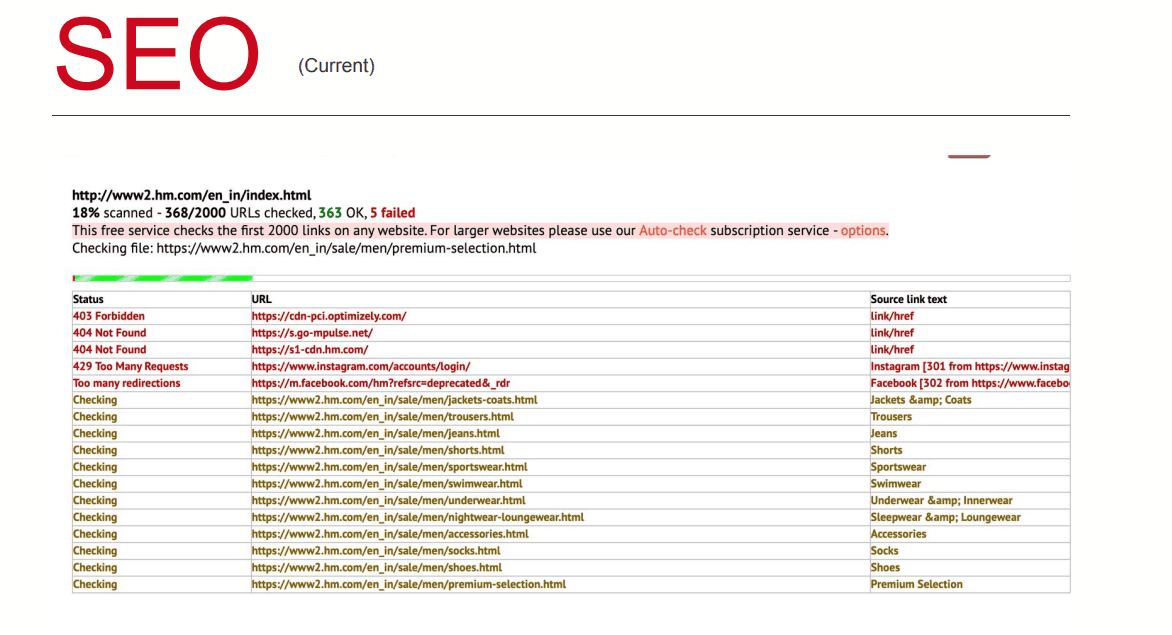Click the 5 failed status text
The width and height of the screenshot is (1172, 635).
tap(394, 212)
